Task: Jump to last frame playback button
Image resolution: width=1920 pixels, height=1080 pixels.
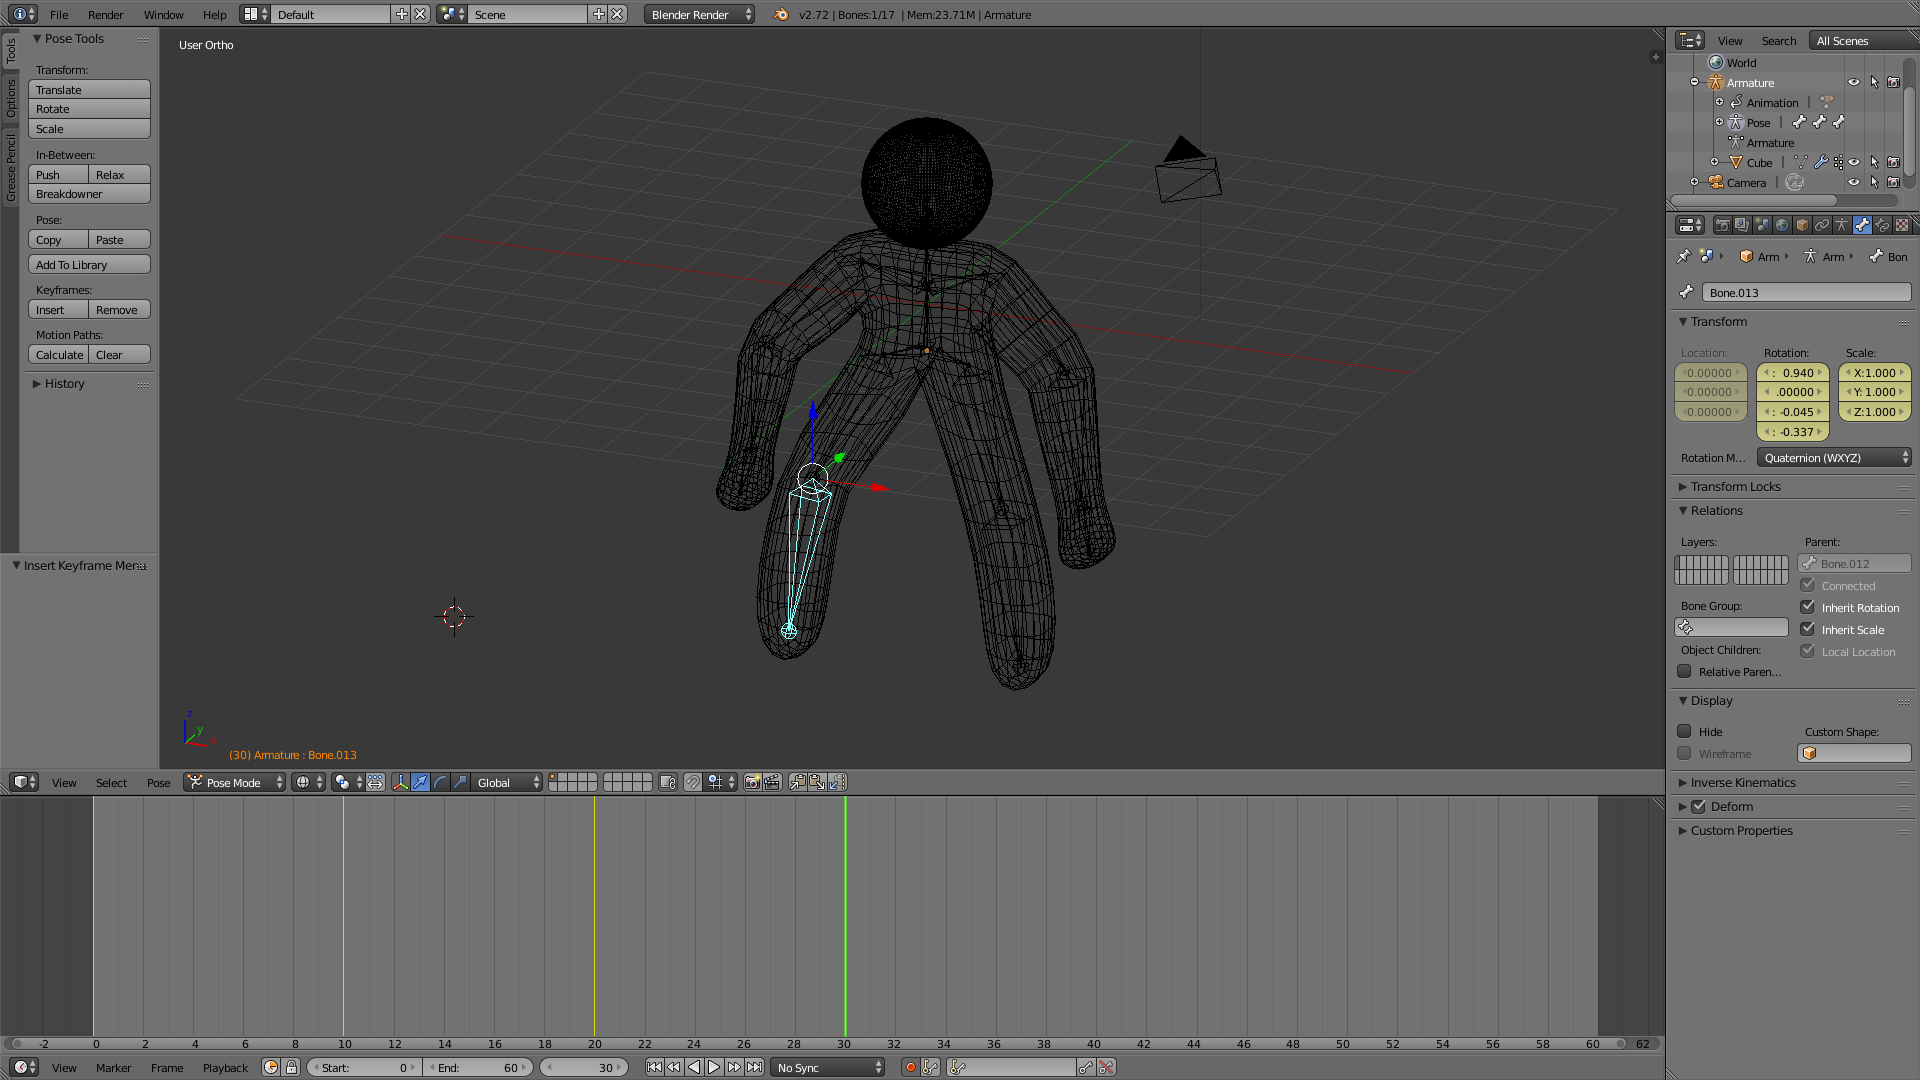Action: coord(755,1068)
